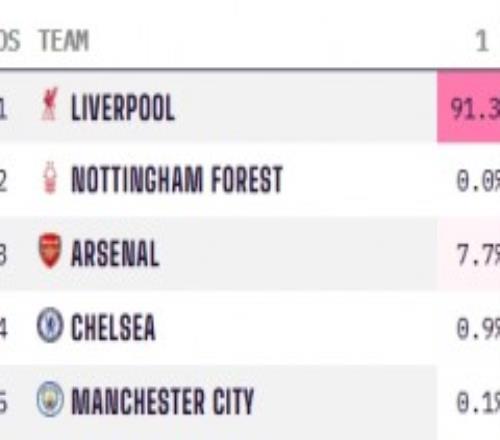500x440 pixels.
Task: Open the Liverpool team link
Action: tap(123, 107)
